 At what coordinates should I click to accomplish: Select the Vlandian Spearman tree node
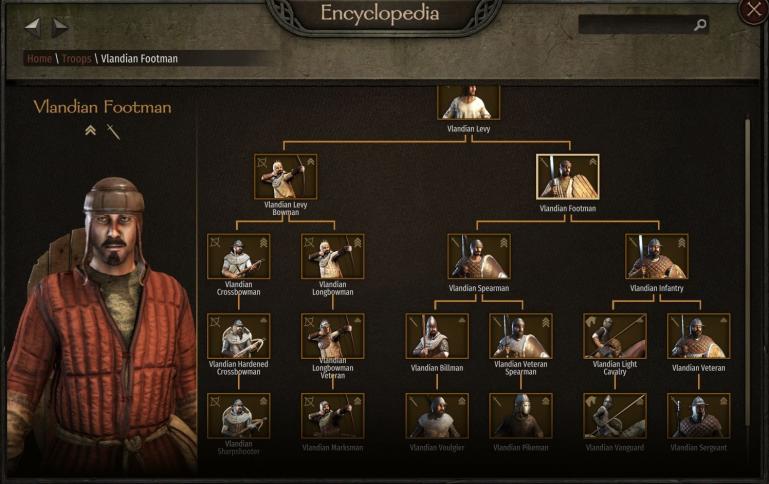(x=479, y=256)
